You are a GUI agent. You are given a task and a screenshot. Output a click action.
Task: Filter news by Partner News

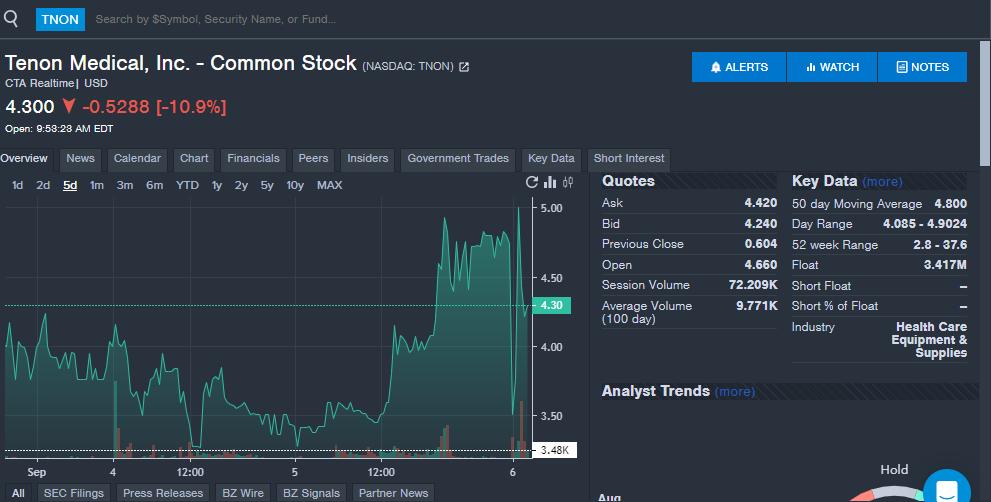pos(393,493)
